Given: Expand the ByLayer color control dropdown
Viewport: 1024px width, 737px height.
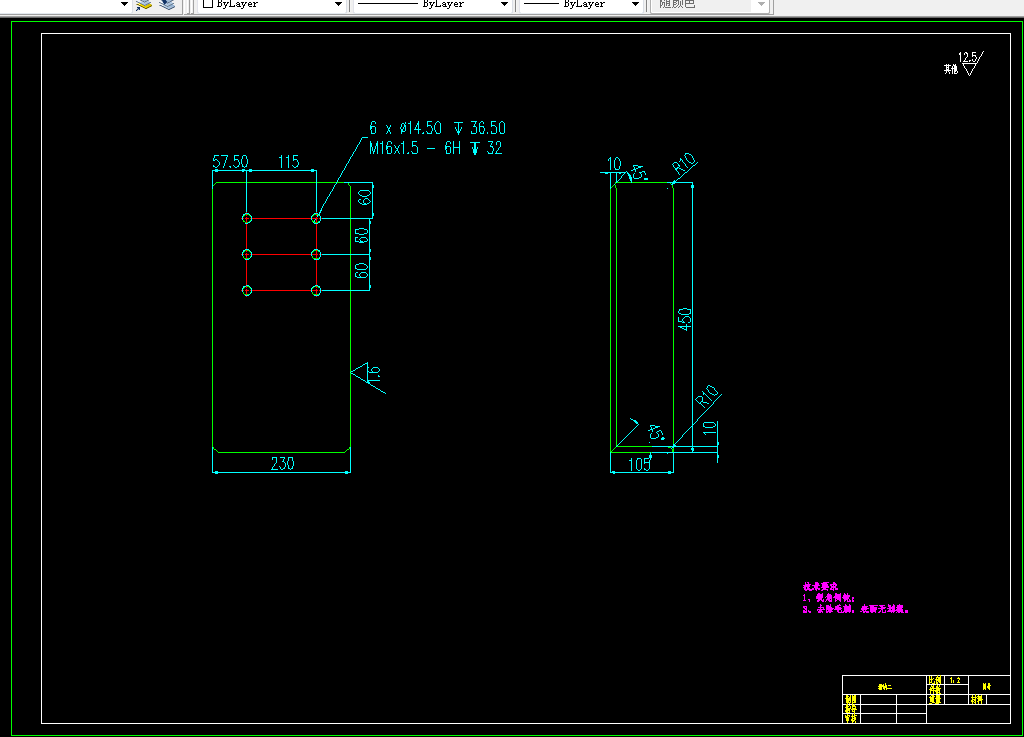Looking at the screenshot, I should pyautogui.click(x=338, y=4).
